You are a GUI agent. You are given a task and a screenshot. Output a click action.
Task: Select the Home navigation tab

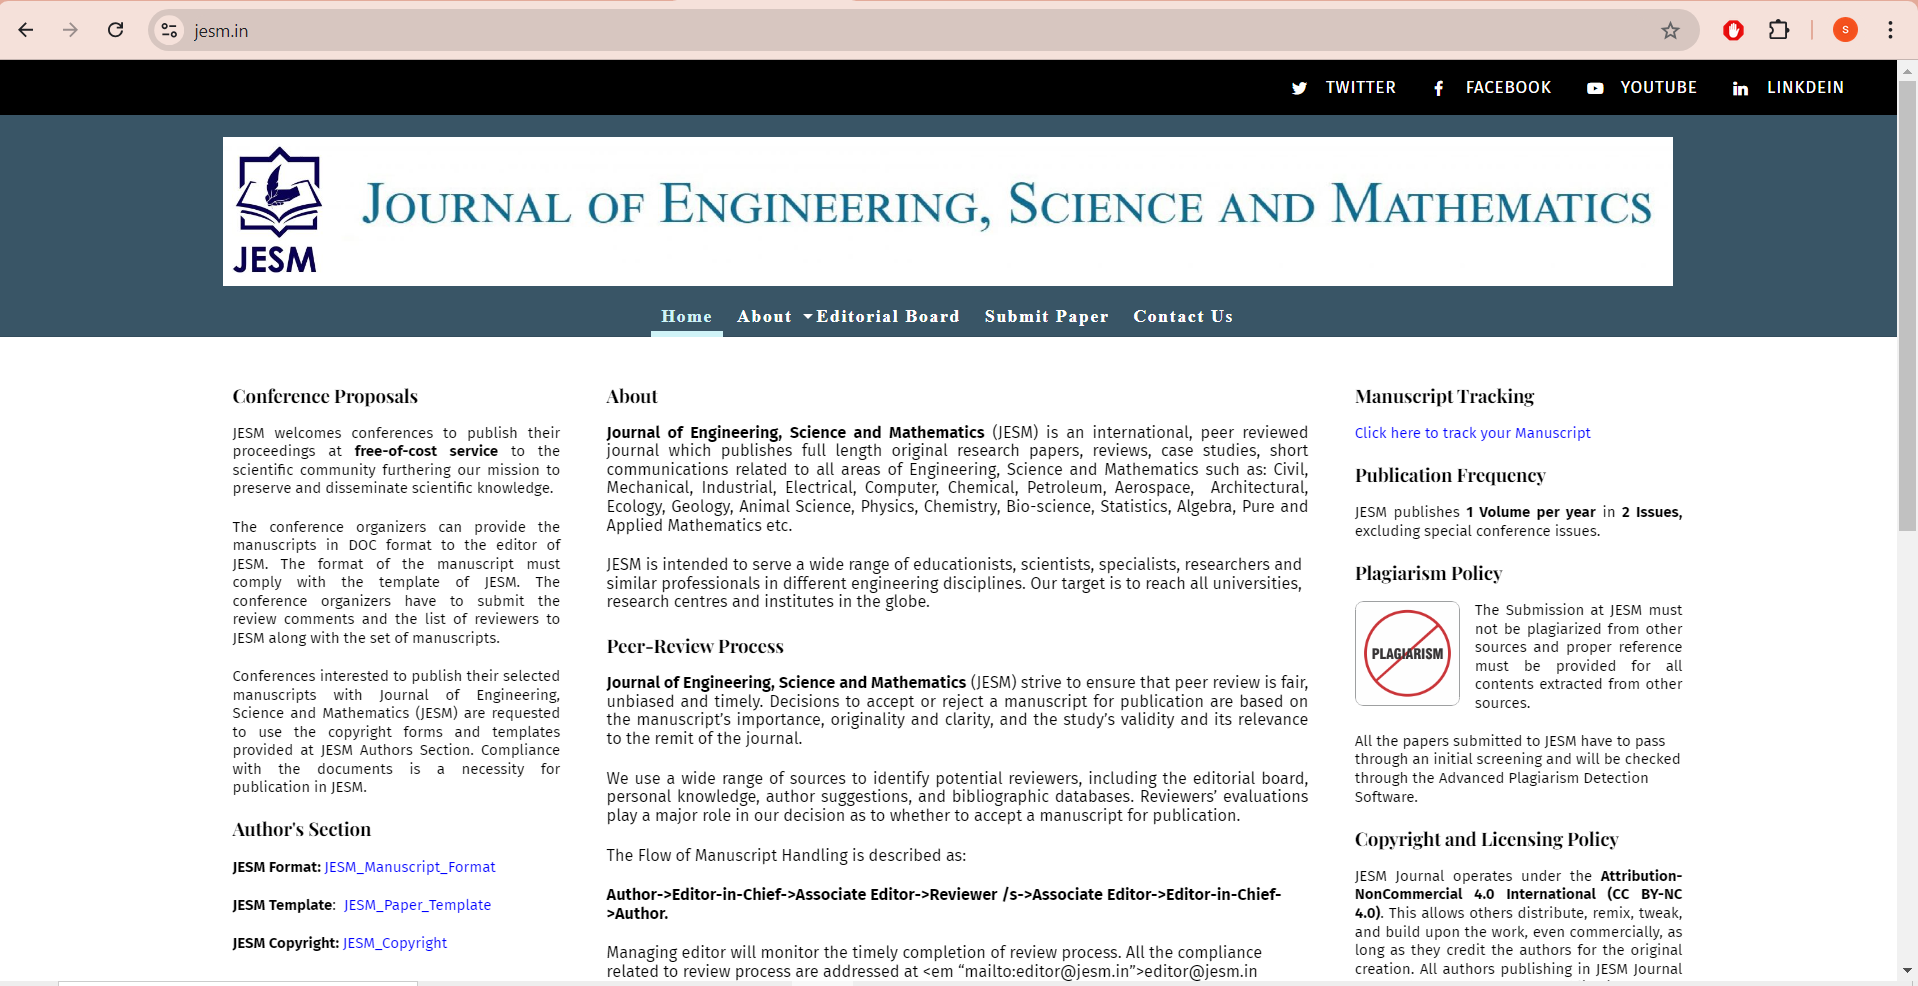(x=686, y=316)
